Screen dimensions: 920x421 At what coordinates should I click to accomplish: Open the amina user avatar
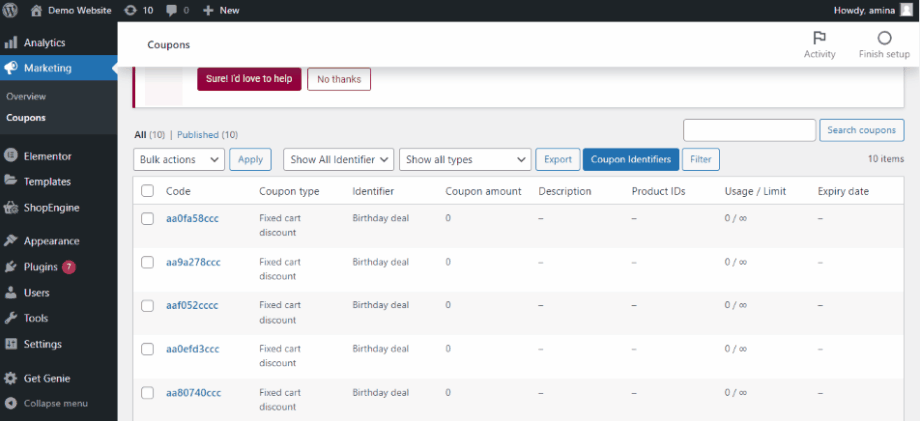click(906, 9)
